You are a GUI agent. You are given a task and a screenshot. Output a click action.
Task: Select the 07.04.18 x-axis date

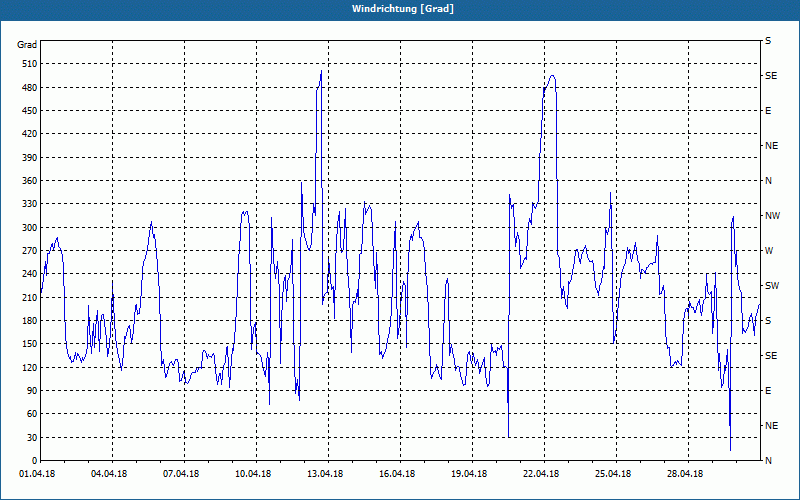(x=181, y=474)
